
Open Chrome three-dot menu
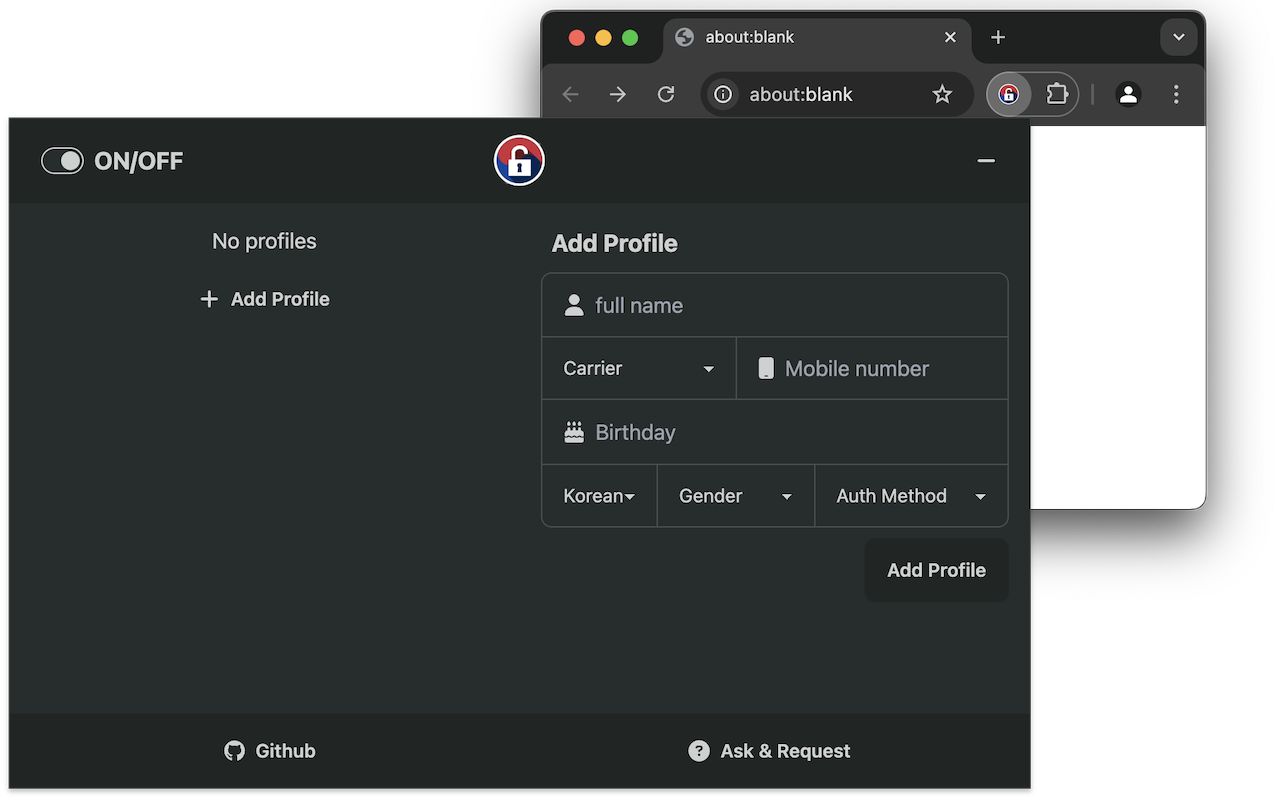[1176, 94]
